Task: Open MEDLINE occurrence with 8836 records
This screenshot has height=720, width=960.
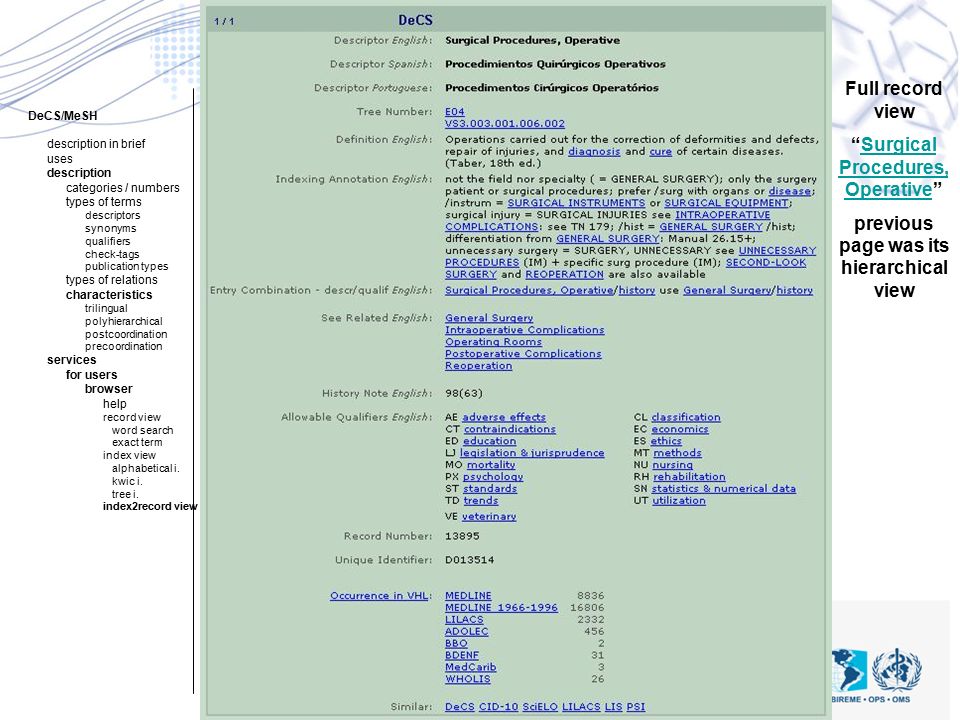Action: (x=468, y=596)
